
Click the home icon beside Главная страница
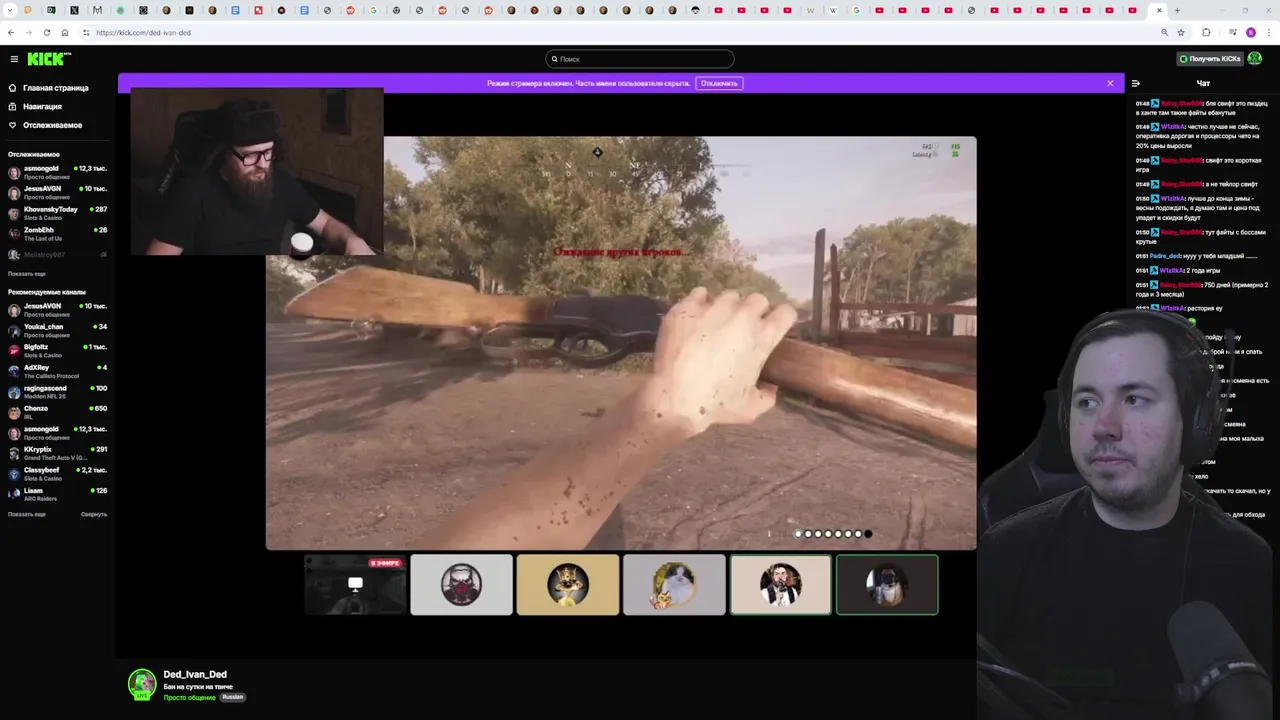click(13, 88)
